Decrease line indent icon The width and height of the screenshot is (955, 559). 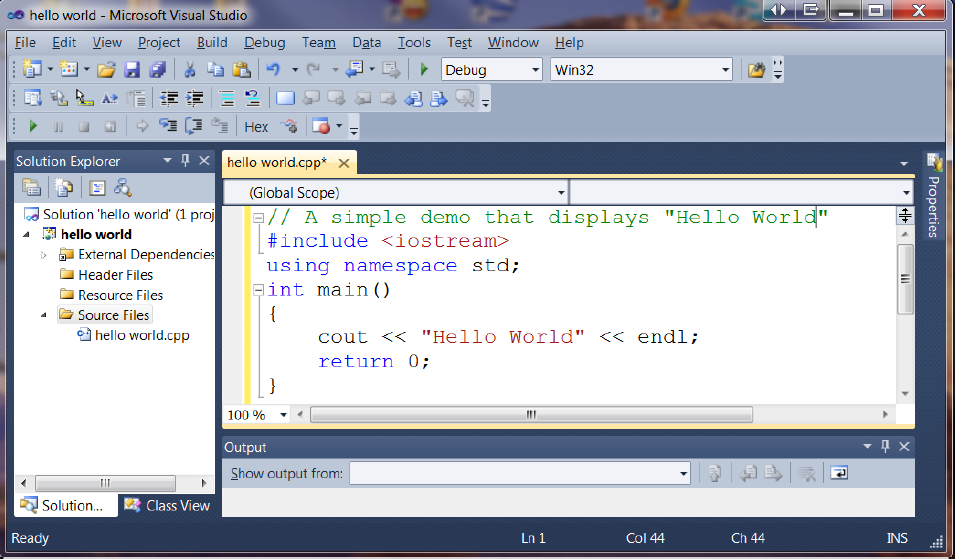169,98
